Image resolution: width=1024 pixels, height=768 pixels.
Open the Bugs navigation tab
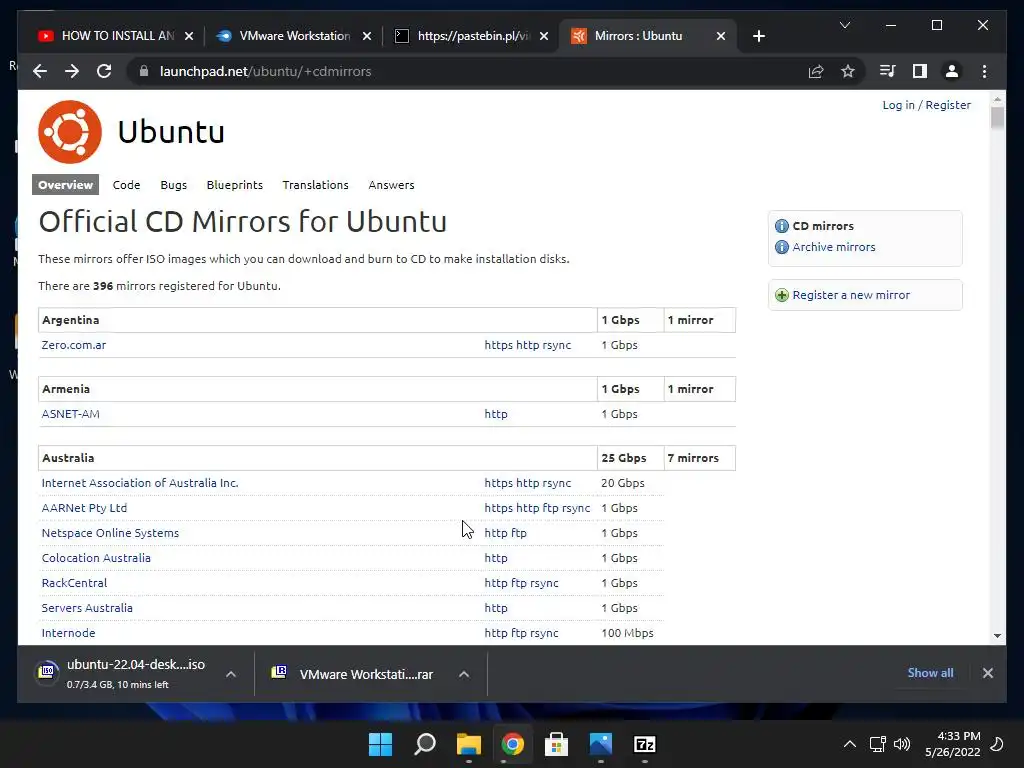click(174, 185)
